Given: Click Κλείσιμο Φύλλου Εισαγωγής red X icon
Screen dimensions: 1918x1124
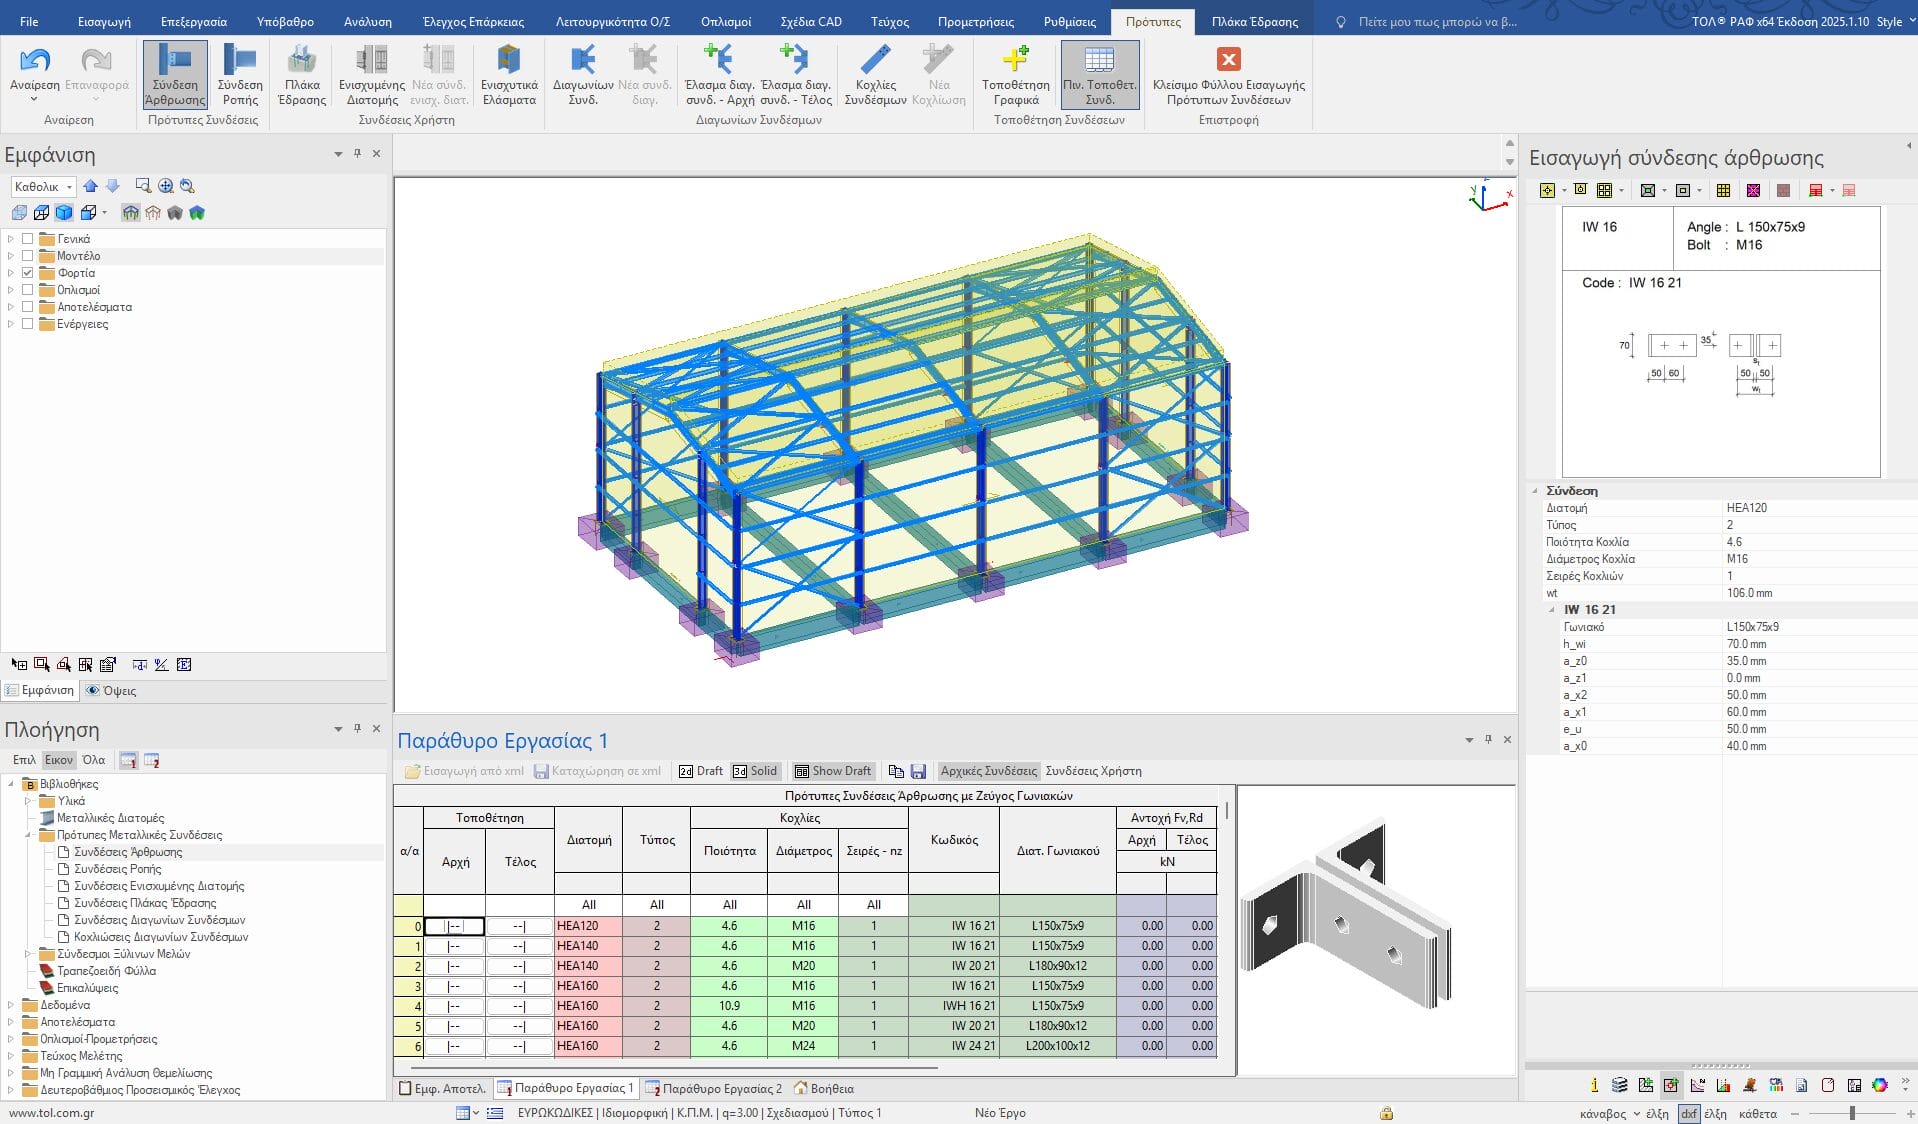Looking at the screenshot, I should point(1228,60).
